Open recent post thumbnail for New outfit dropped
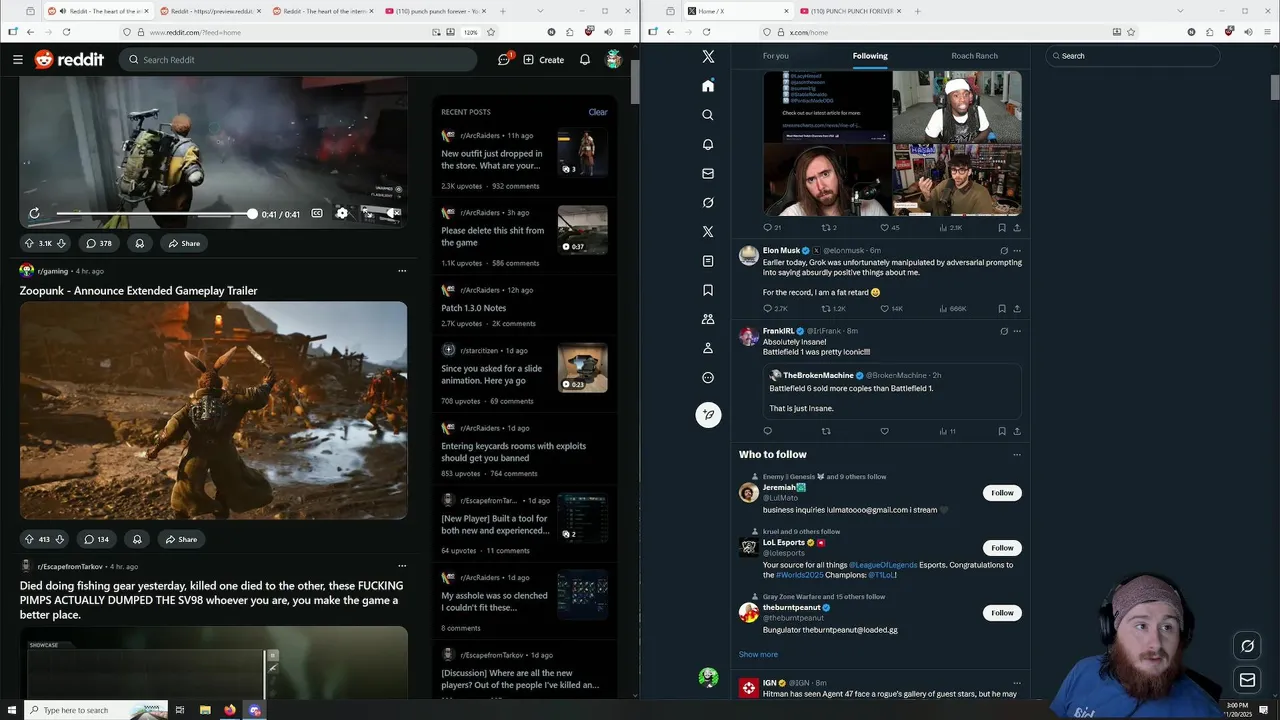Viewport: 1280px width, 720px height. coord(582,153)
